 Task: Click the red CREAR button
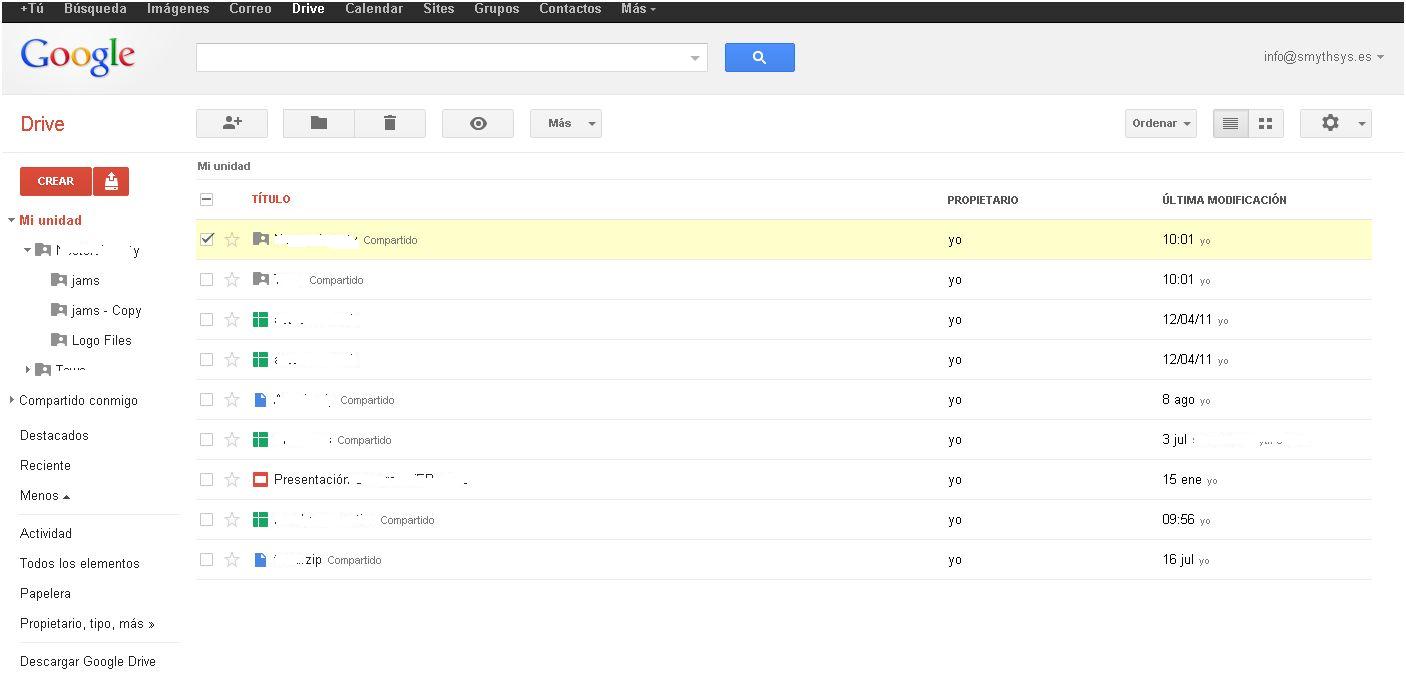[56, 181]
